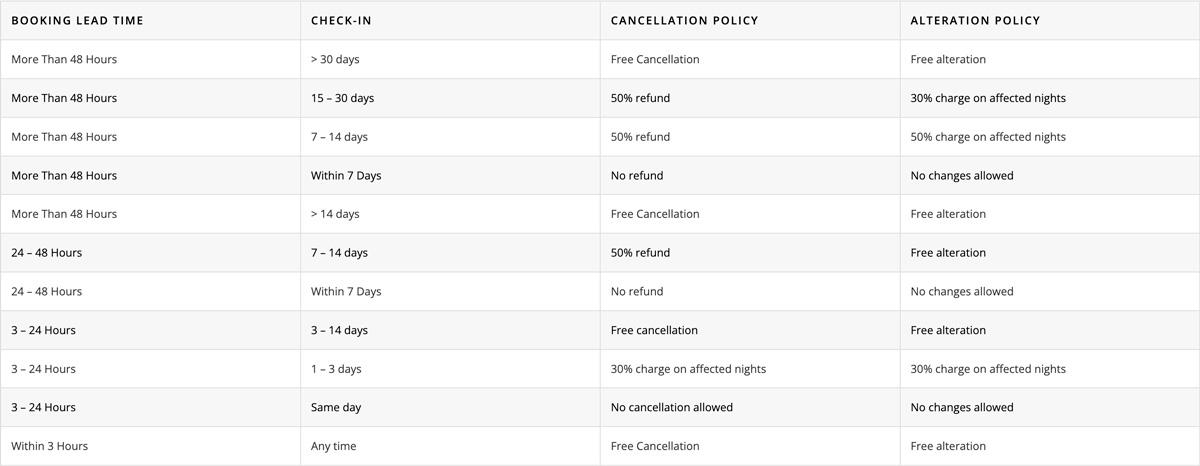Click 'Free alteration' in the 3 – 14 days row
The width and height of the screenshot is (1200, 466).
(948, 330)
